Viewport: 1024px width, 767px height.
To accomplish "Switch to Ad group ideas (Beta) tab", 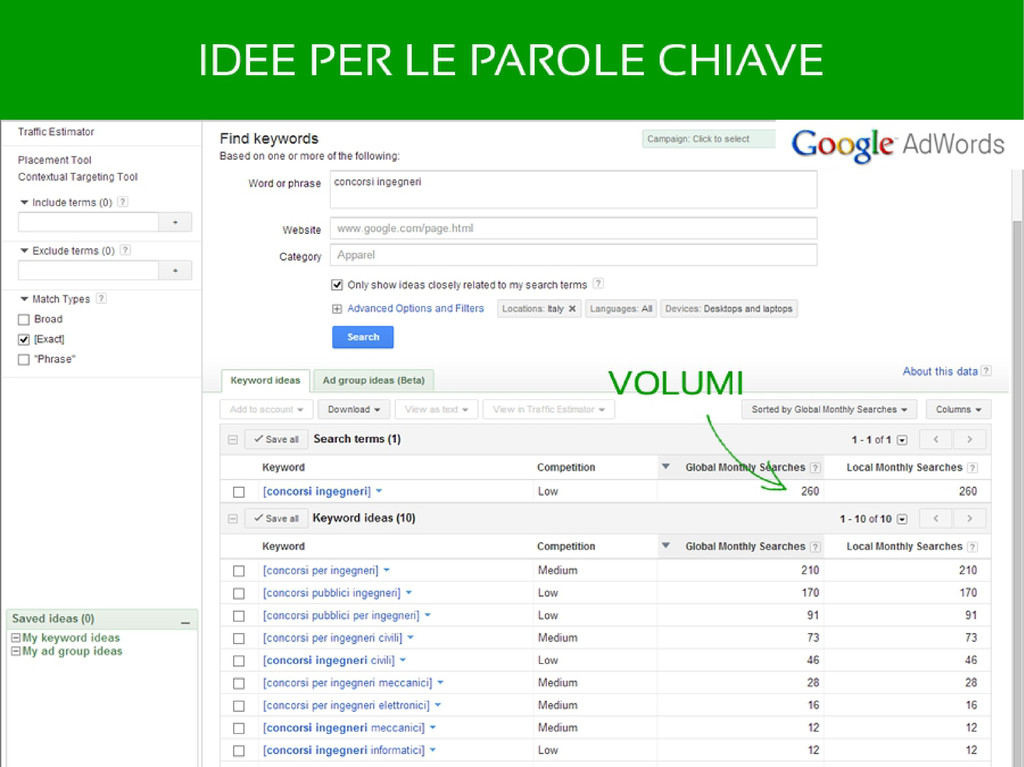I will click(374, 380).
